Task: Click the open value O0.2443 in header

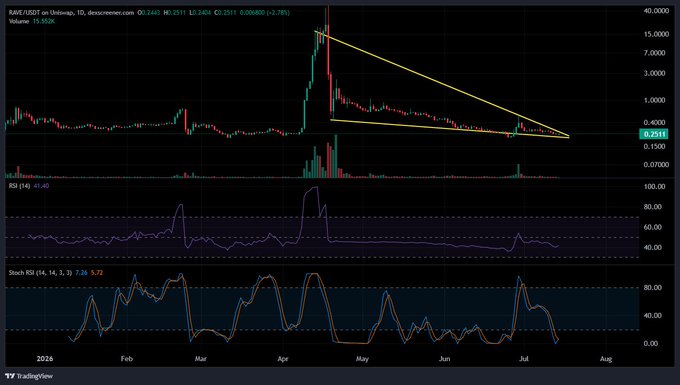Action: (x=148, y=13)
